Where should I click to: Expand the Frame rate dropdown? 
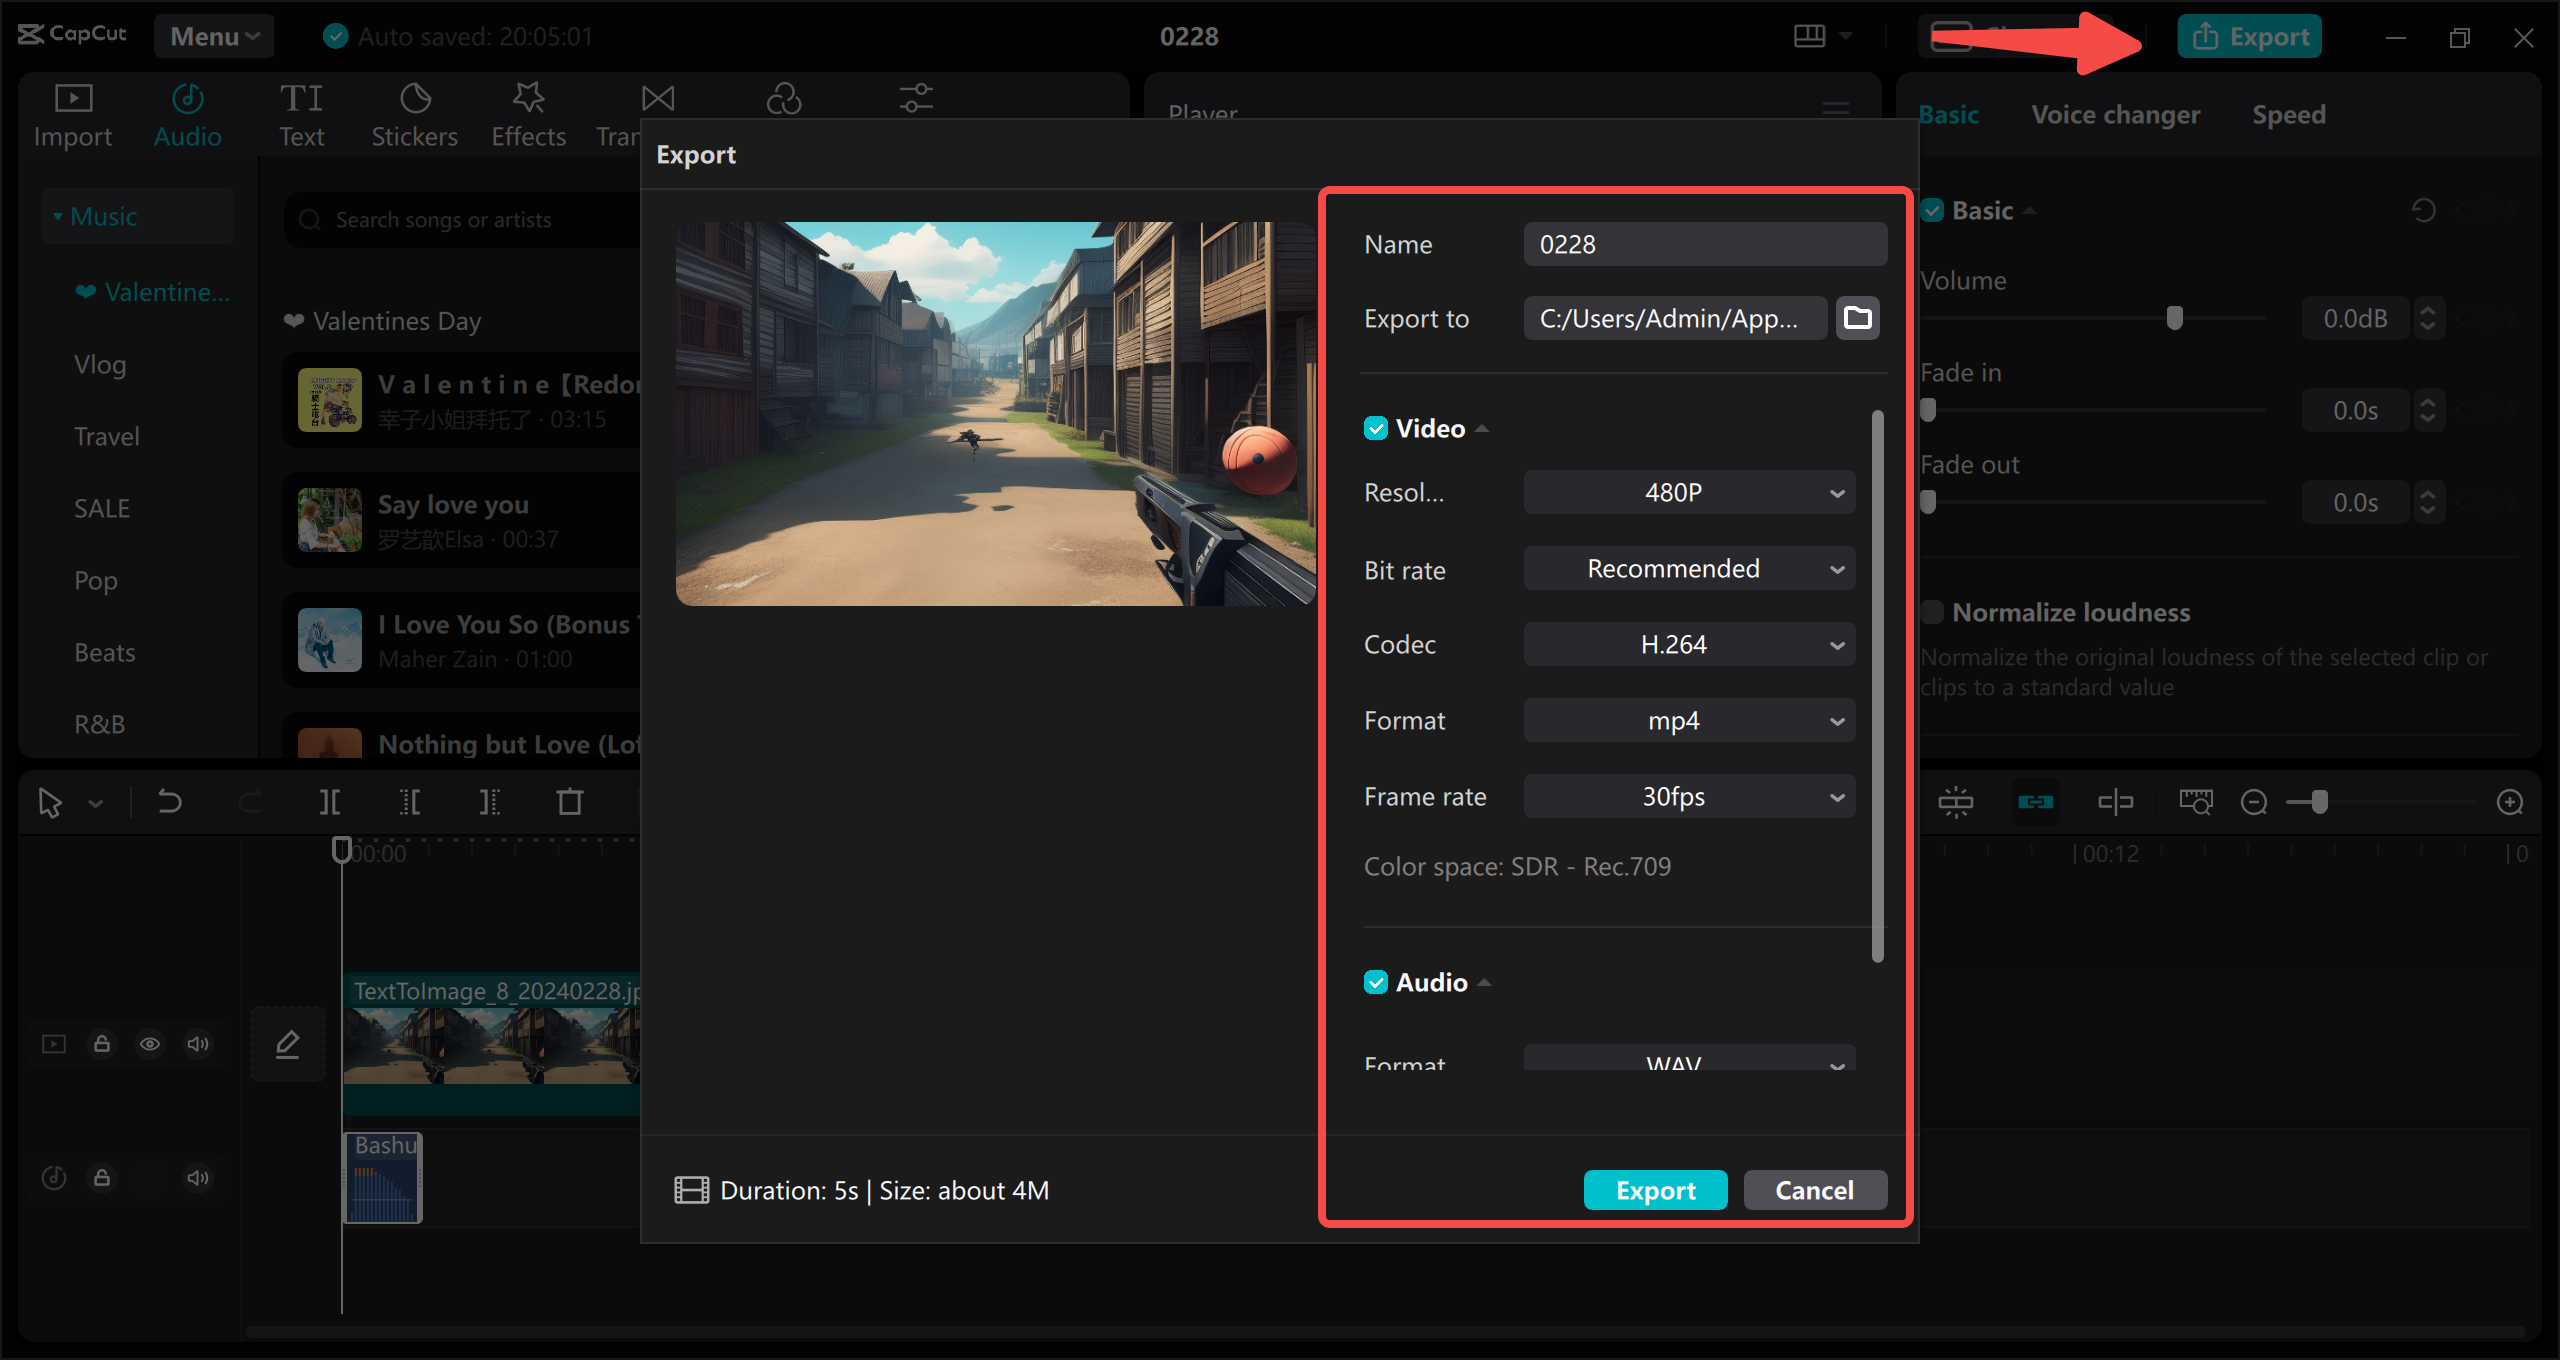pyautogui.click(x=1689, y=796)
